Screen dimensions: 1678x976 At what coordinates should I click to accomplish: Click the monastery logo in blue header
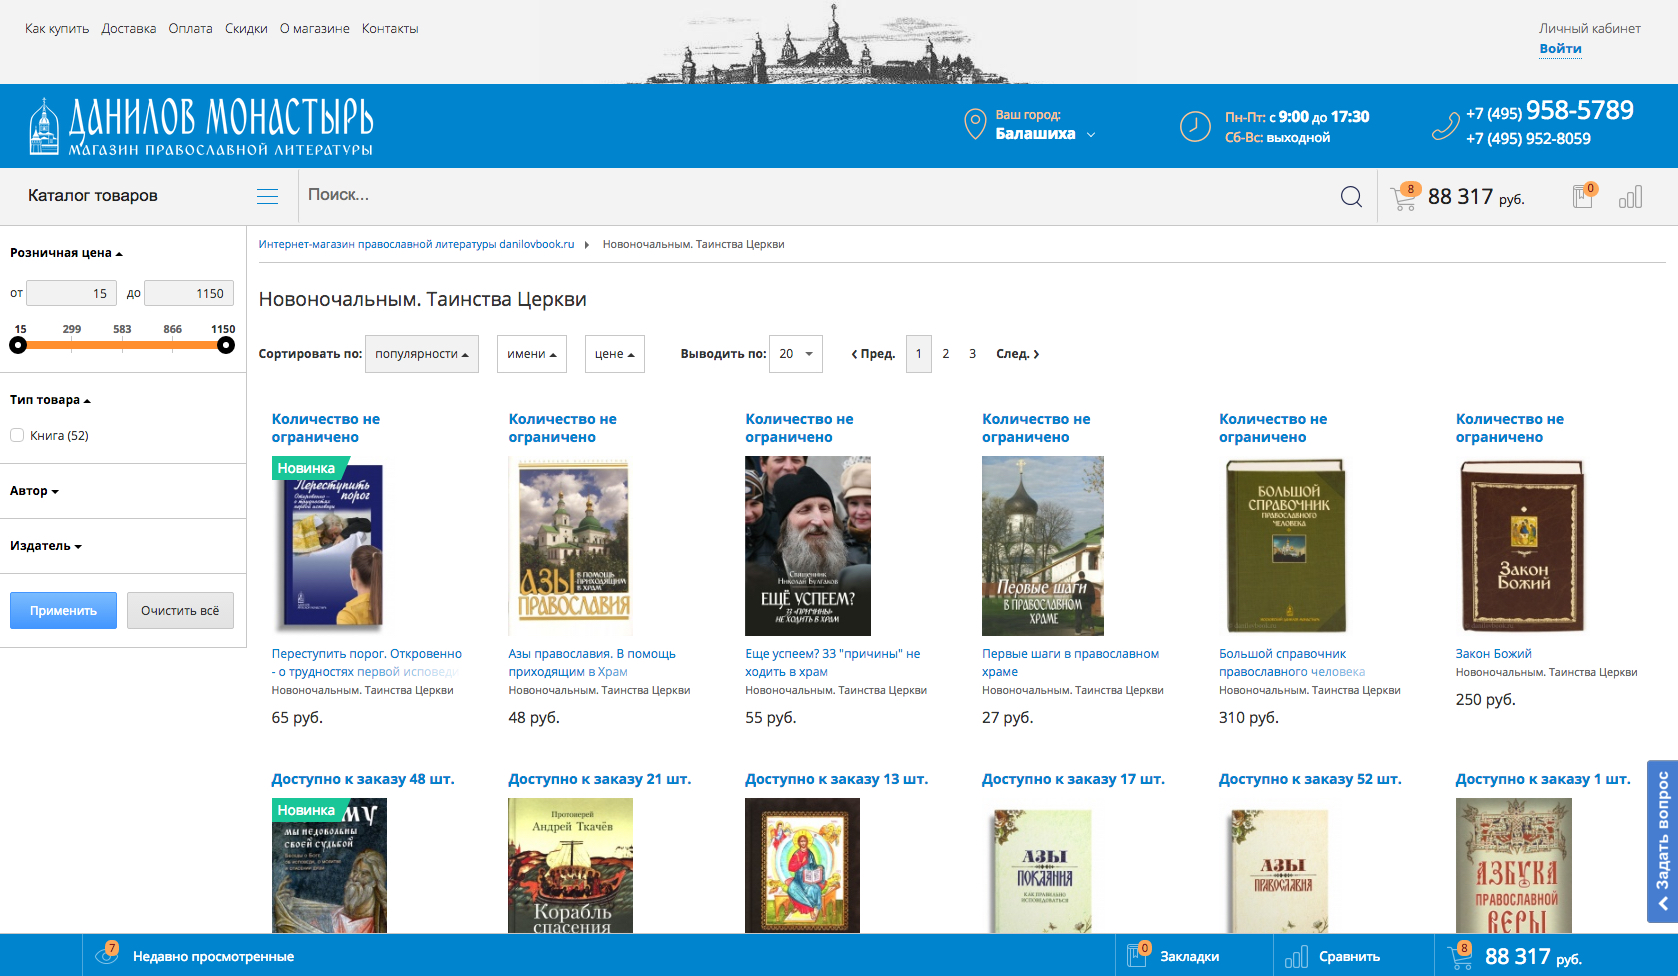tap(201, 127)
